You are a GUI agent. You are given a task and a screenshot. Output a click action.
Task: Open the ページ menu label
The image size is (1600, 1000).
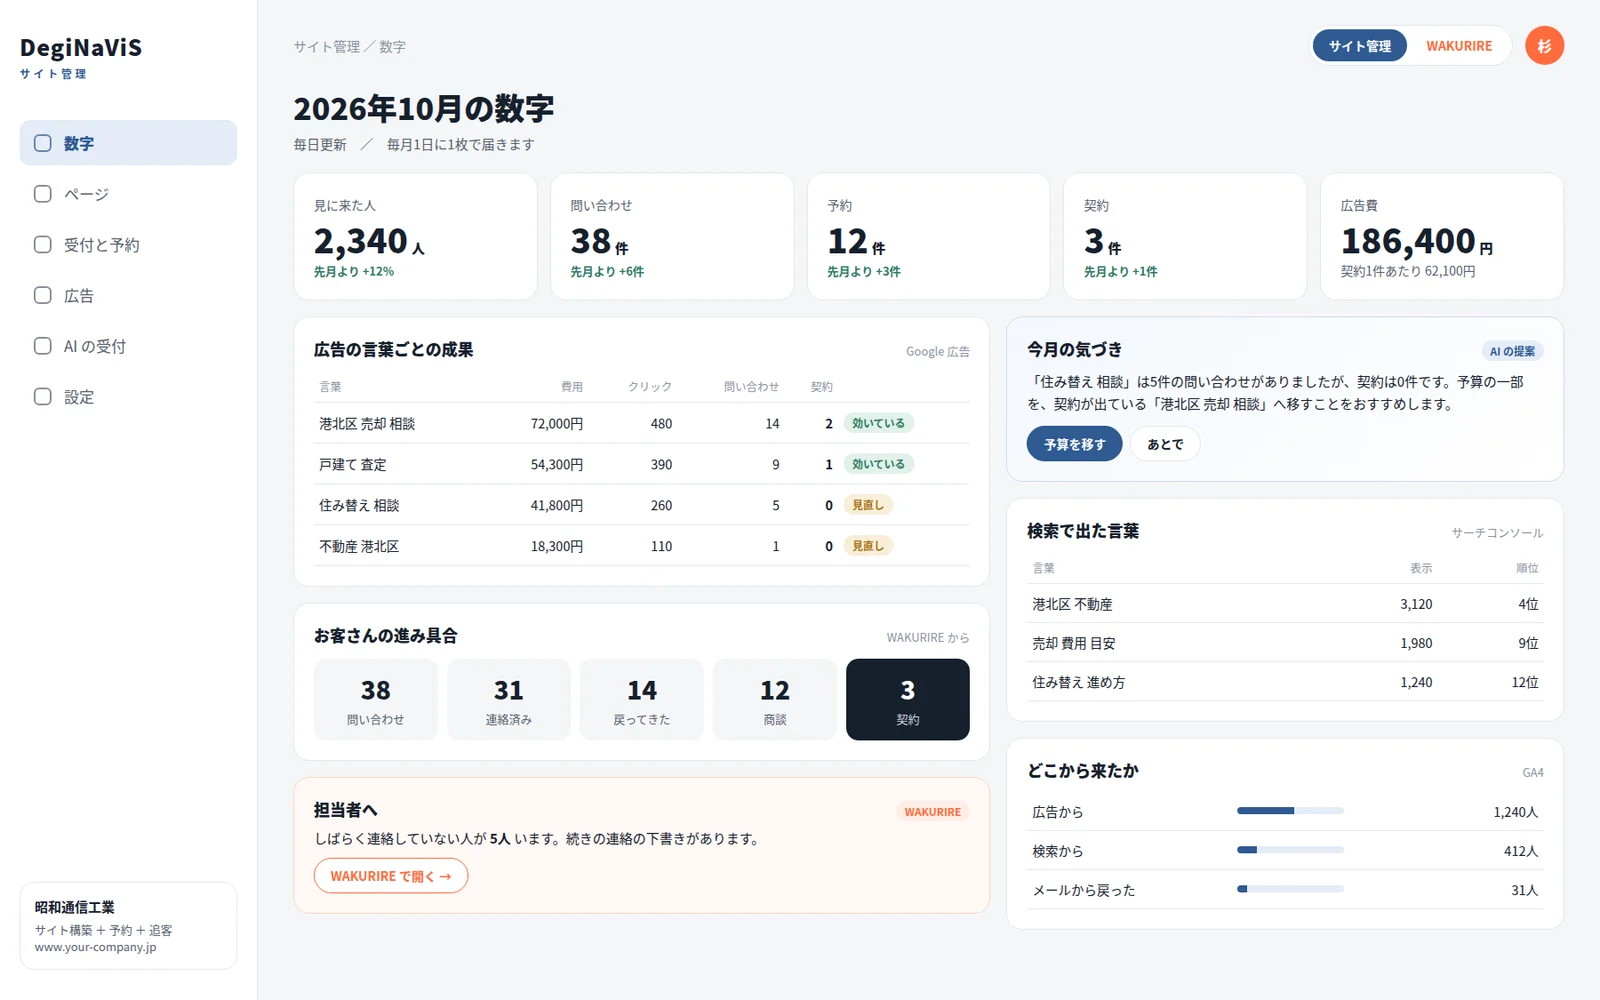tap(86, 194)
